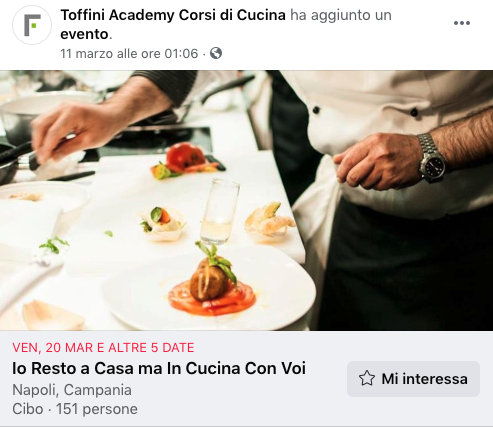Image resolution: width=493 pixels, height=427 pixels.
Task: Open the Toffini Academy profile logo
Action: (32, 25)
